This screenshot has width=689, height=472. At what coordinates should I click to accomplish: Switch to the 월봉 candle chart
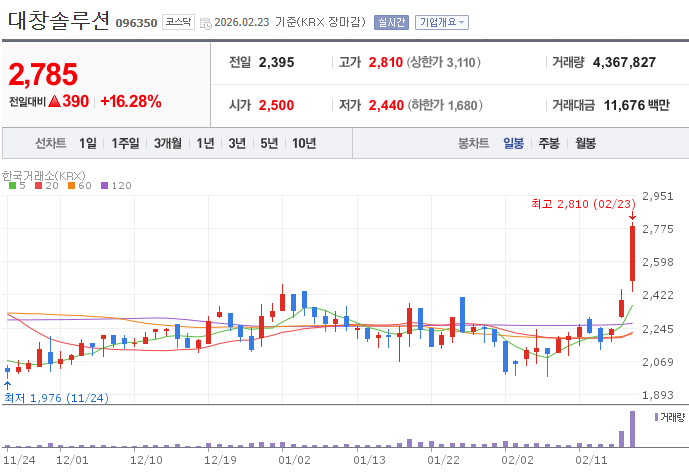[x=585, y=143]
